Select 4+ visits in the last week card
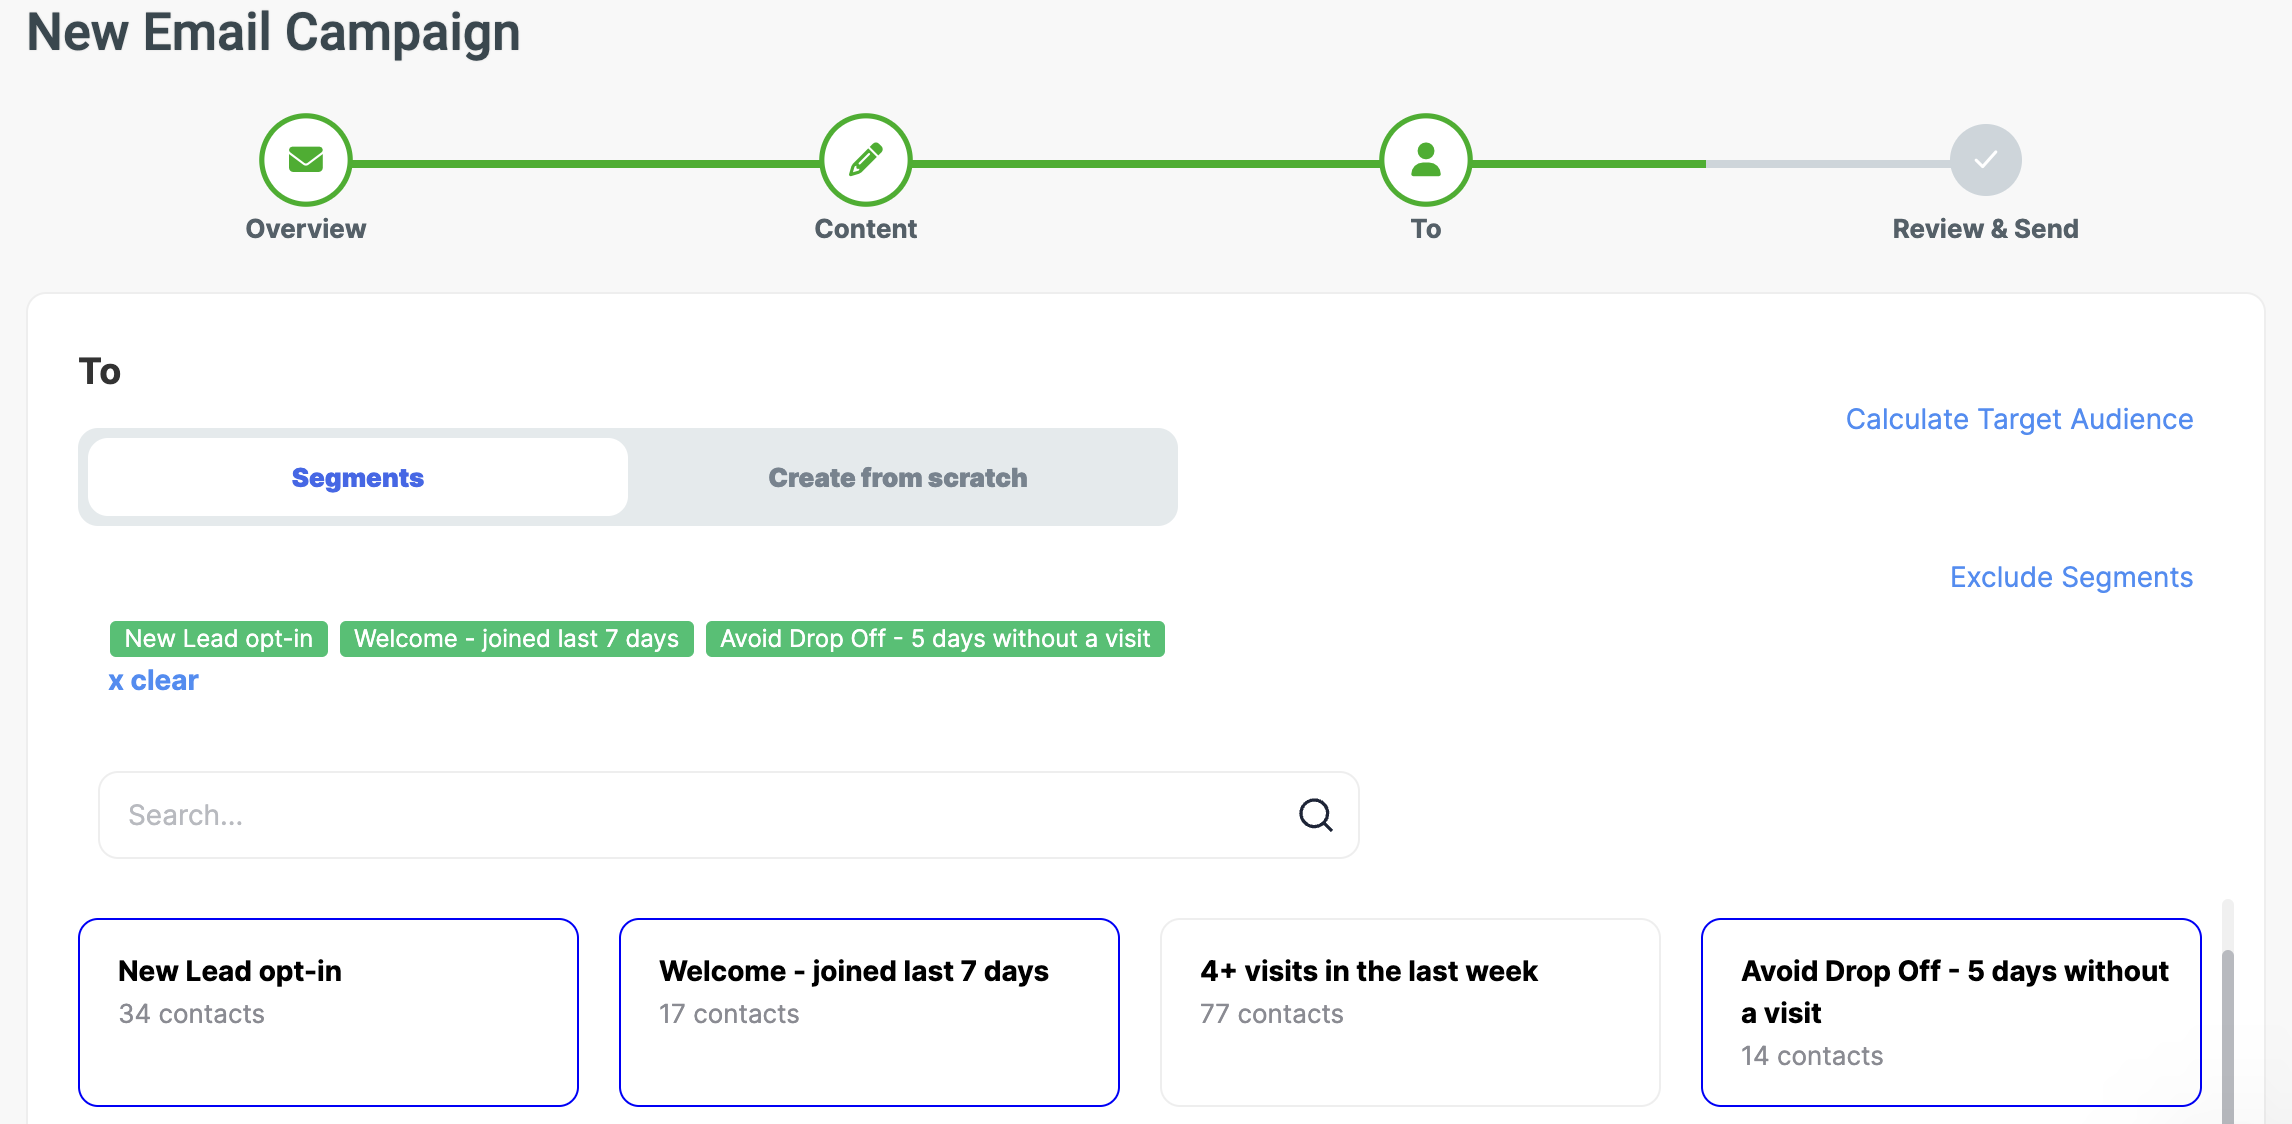This screenshot has width=2292, height=1124. [1410, 1012]
